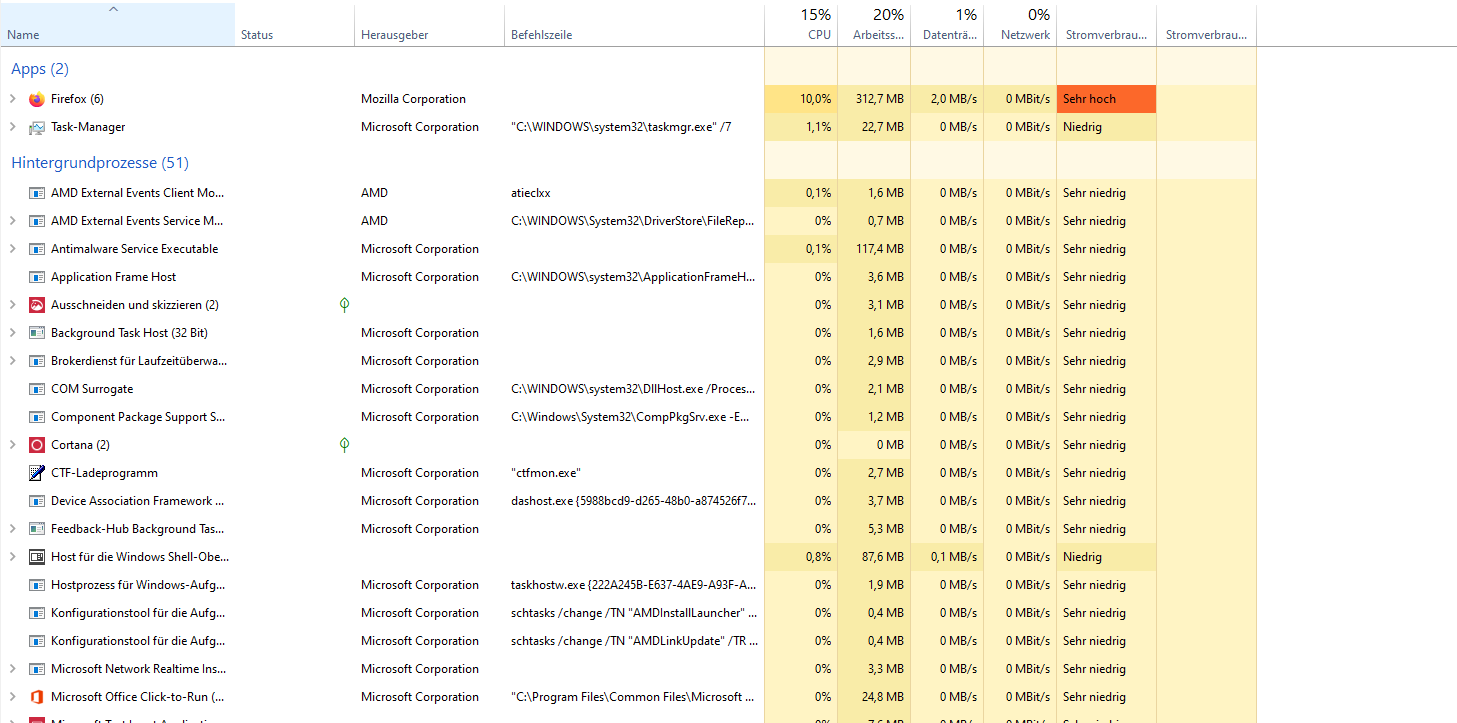Click the Feedback-Hub Background Task icon
This screenshot has width=1457, height=723.
pyautogui.click(x=37, y=529)
